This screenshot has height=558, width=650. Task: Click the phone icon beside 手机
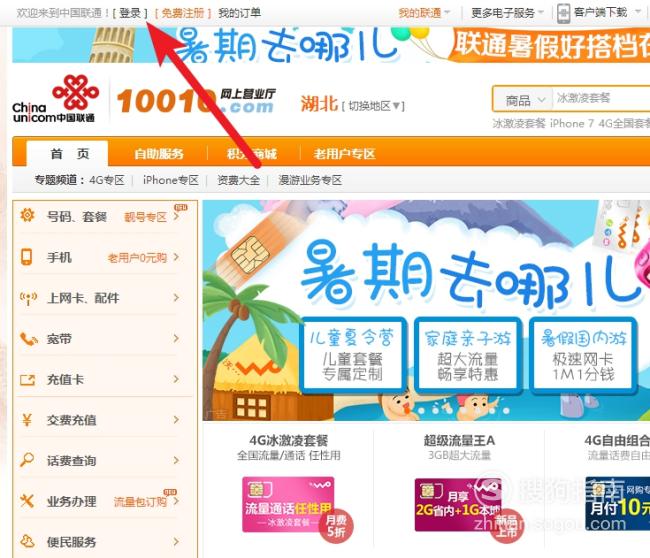27,257
